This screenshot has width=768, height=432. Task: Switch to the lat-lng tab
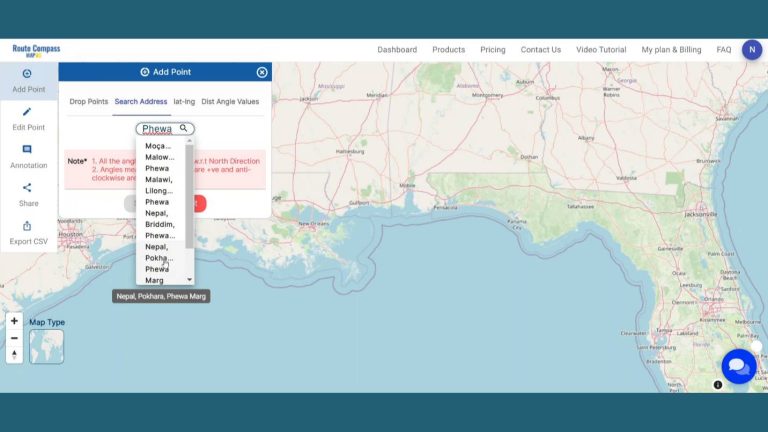(184, 101)
